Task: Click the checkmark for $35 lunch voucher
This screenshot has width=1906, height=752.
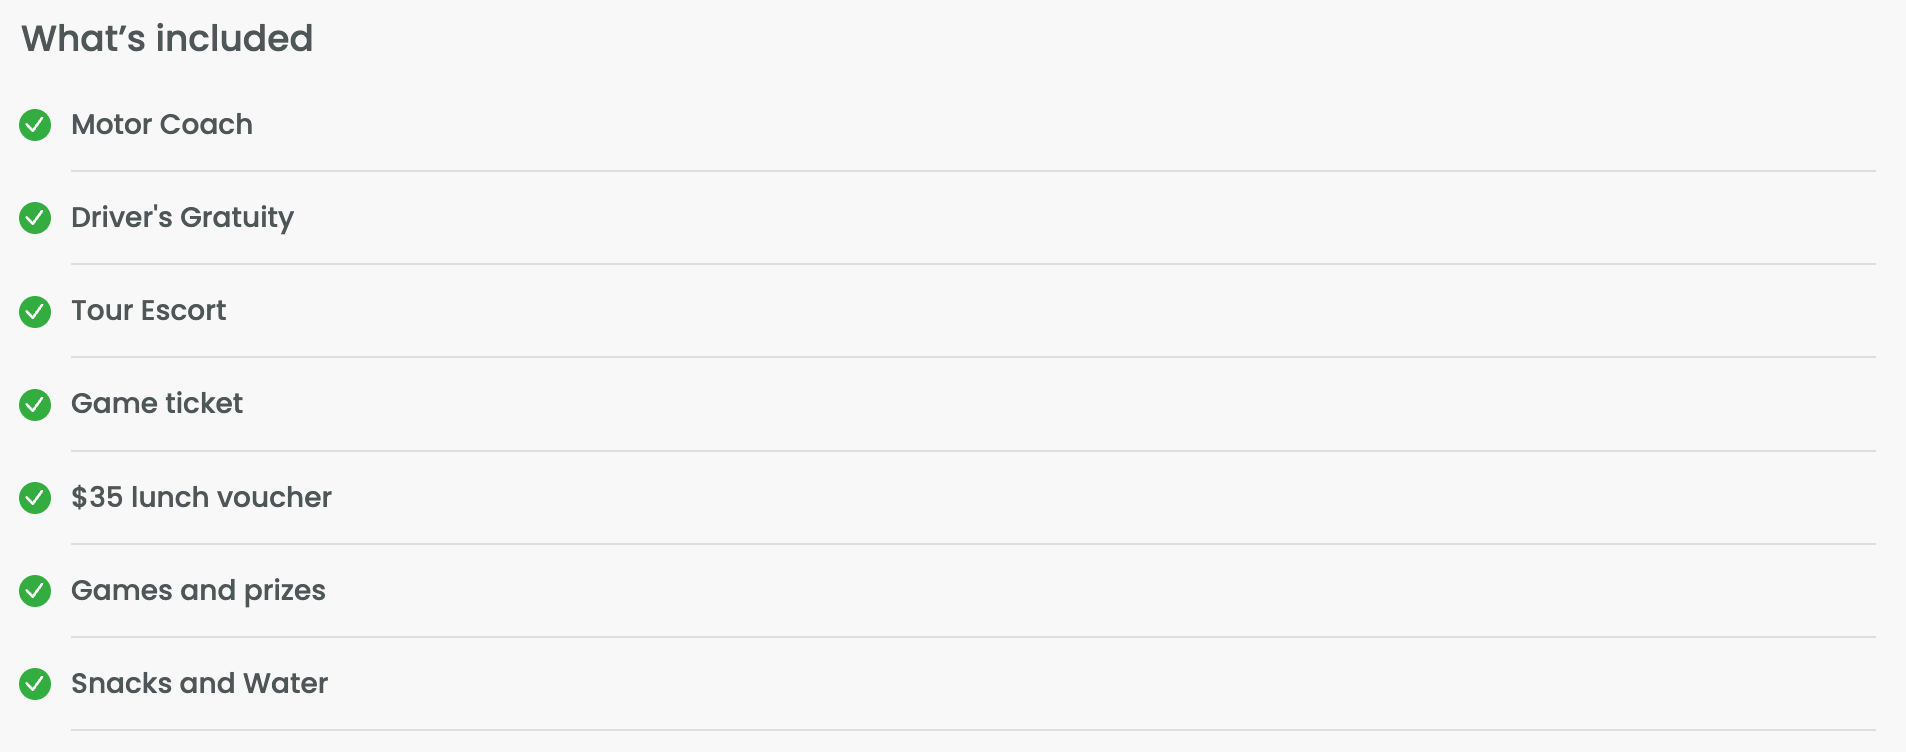Action: point(35,497)
